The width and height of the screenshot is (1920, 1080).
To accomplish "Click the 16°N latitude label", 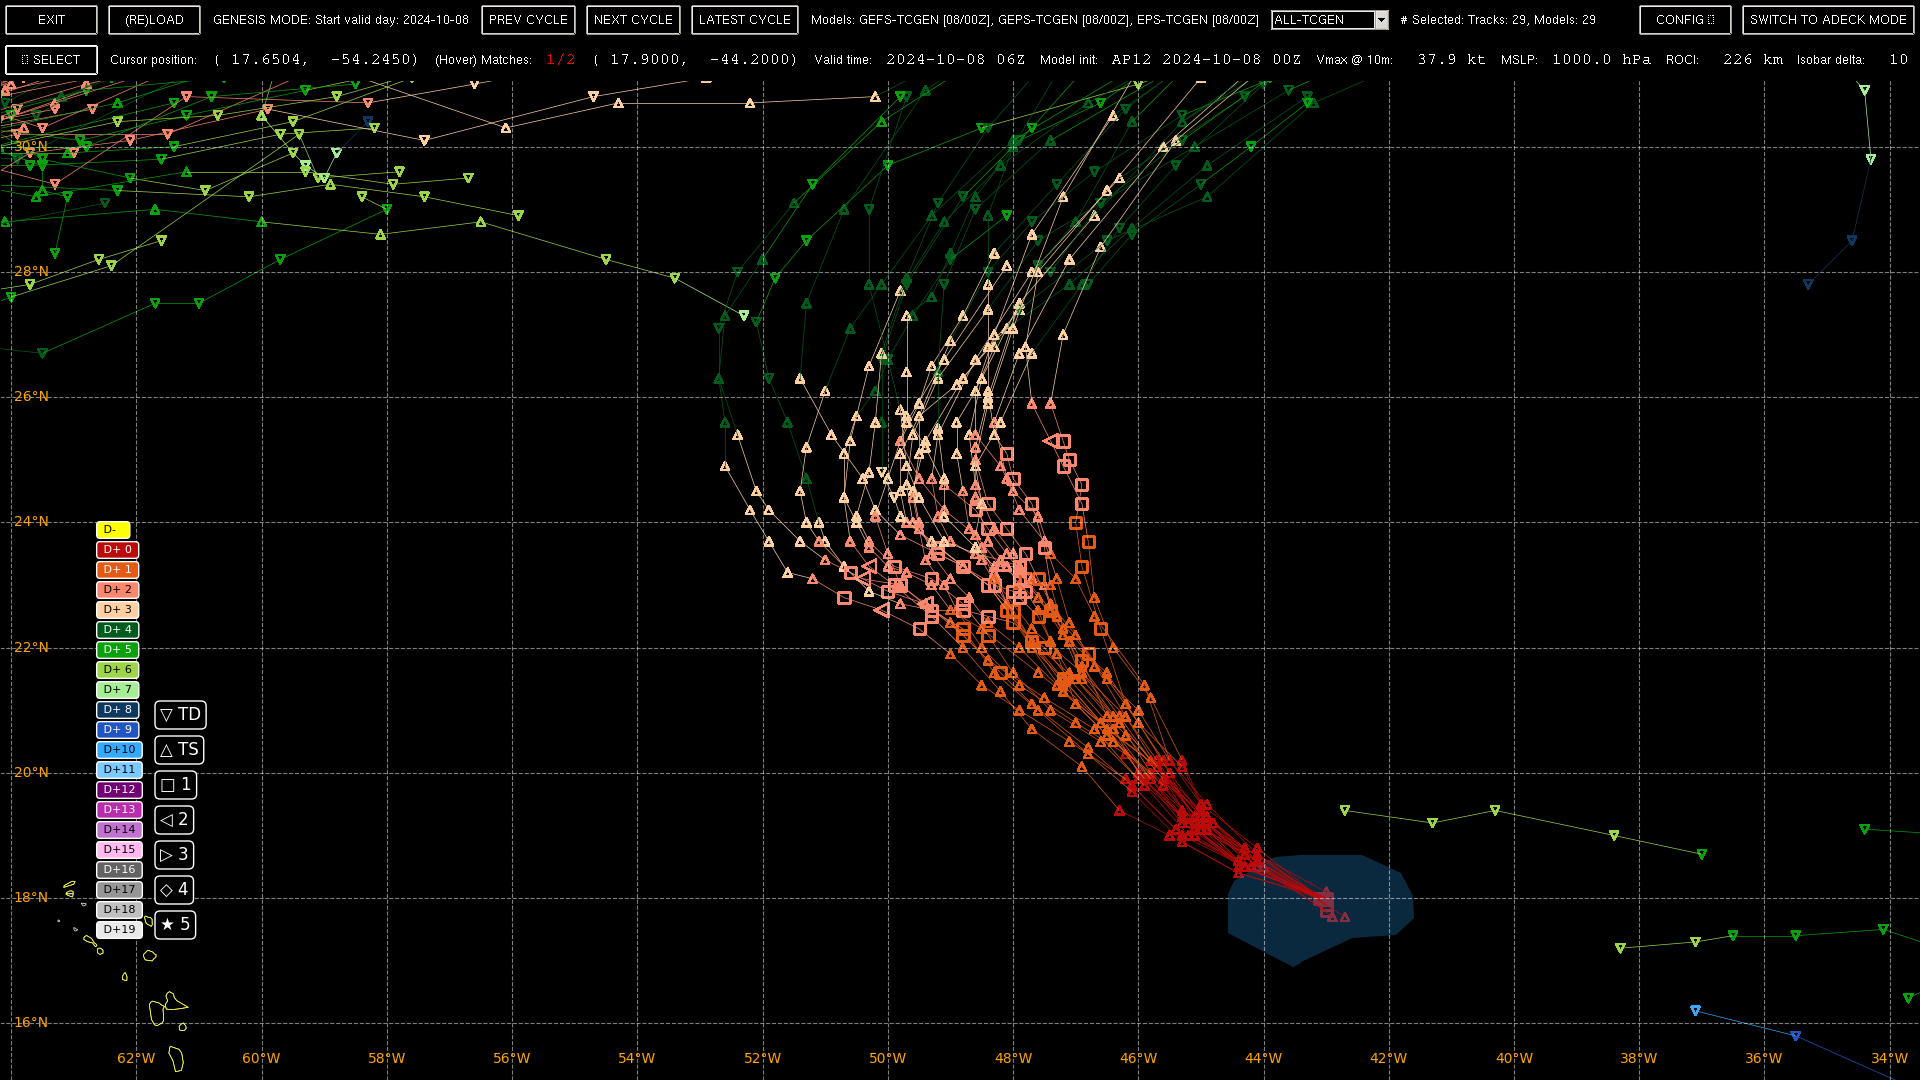I will pos(31,1022).
